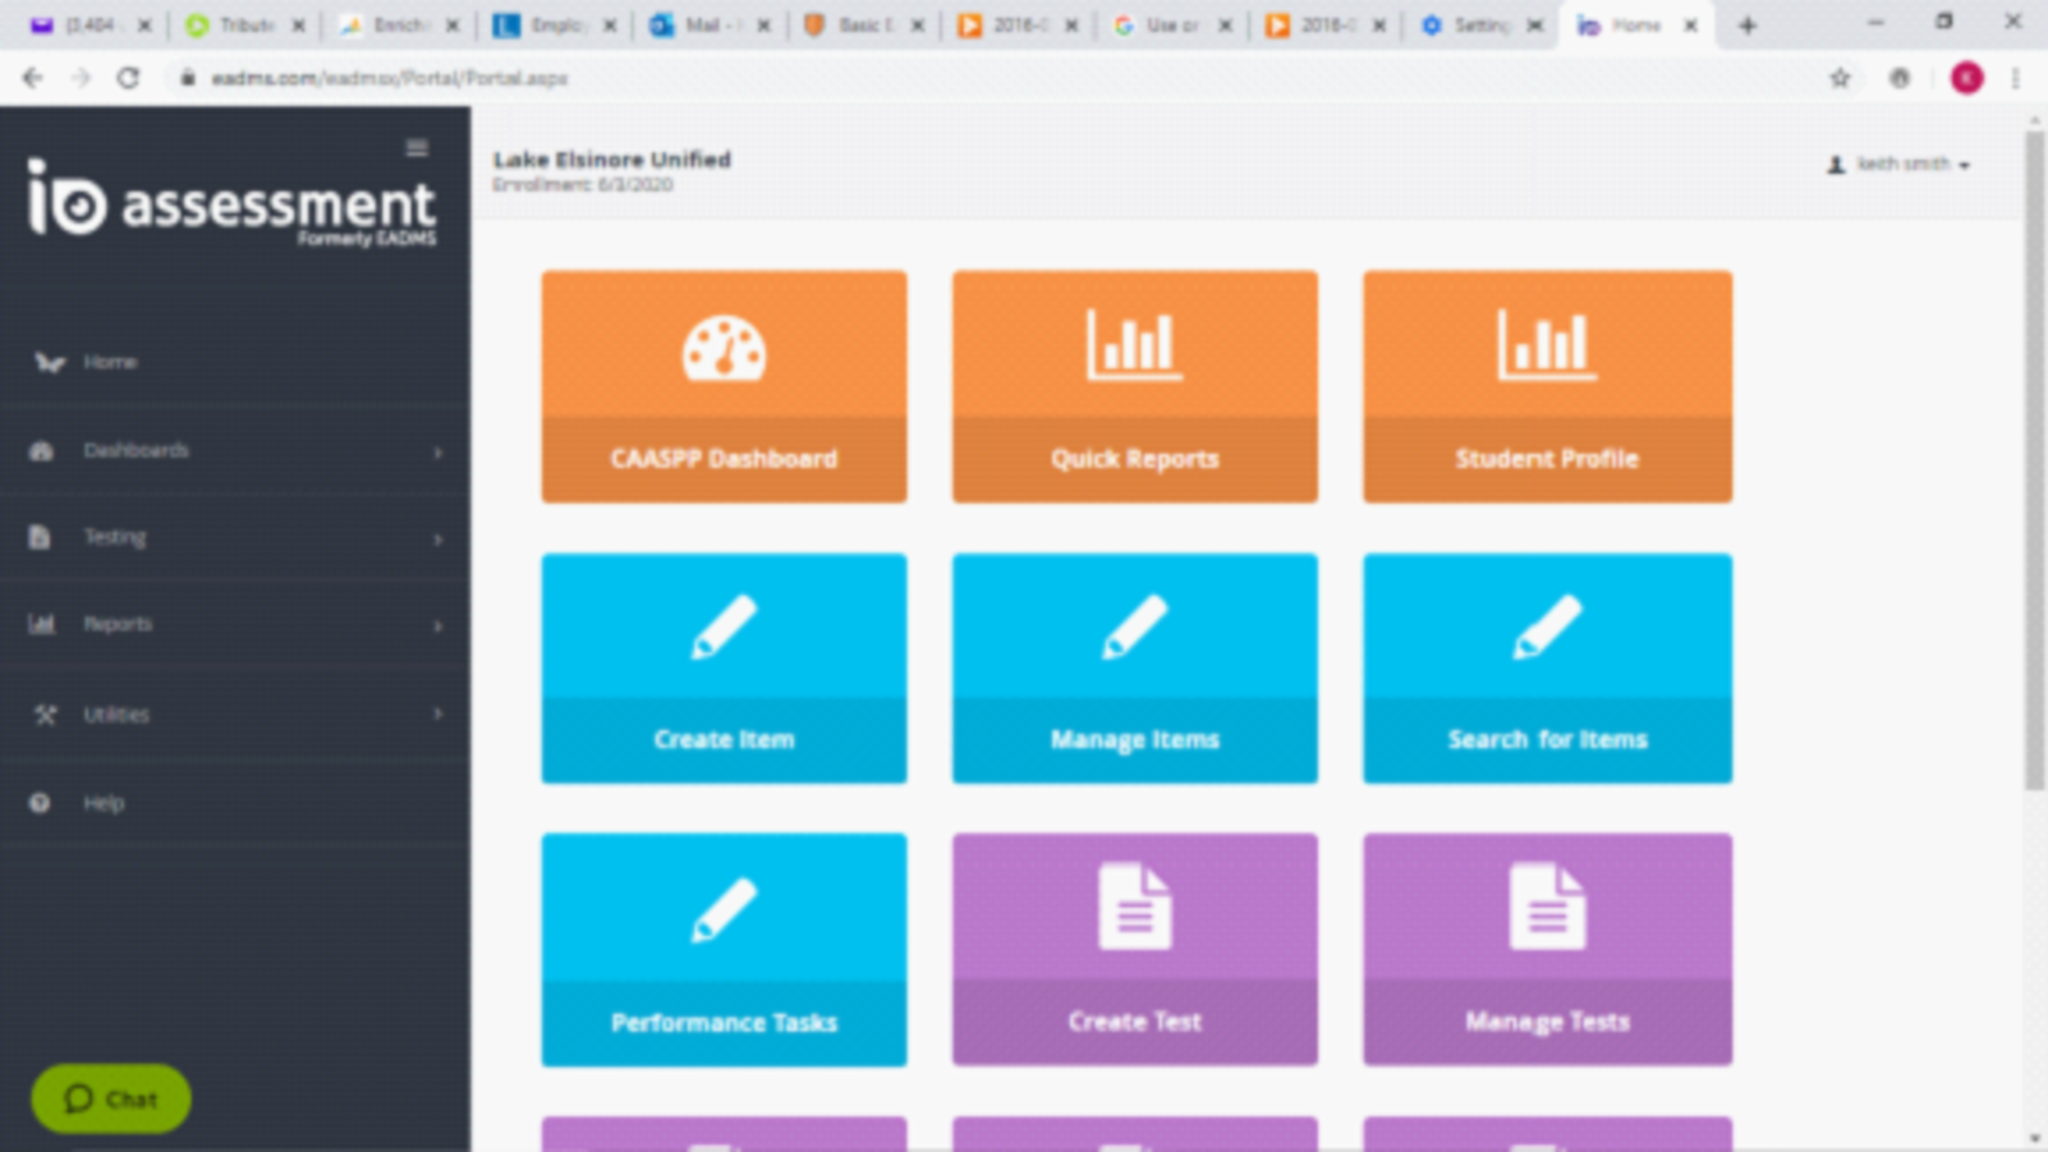Click the CAASPP Dashboard gauge icon

click(724, 348)
